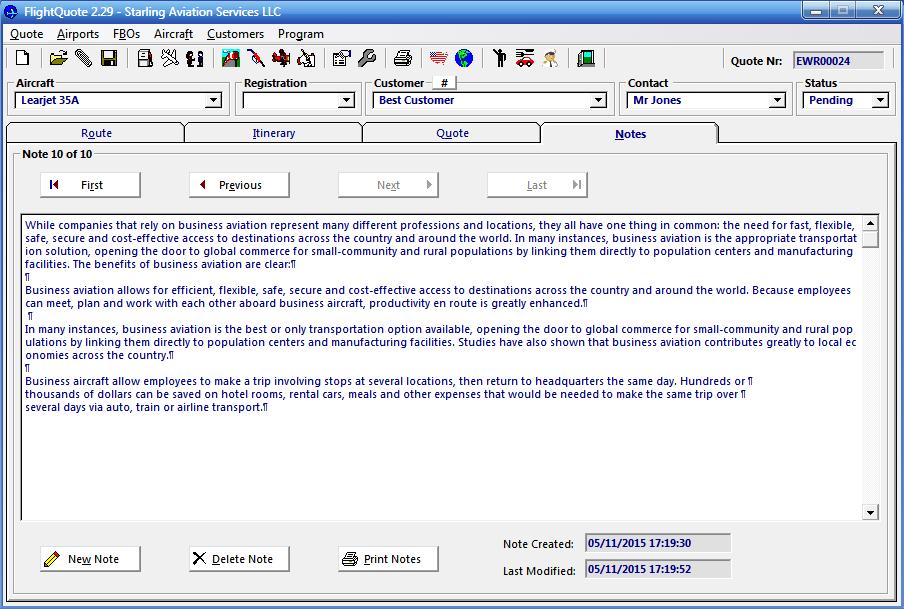904x609 pixels.
Task: Click the globe icon in toolbar
Action: pos(464,59)
